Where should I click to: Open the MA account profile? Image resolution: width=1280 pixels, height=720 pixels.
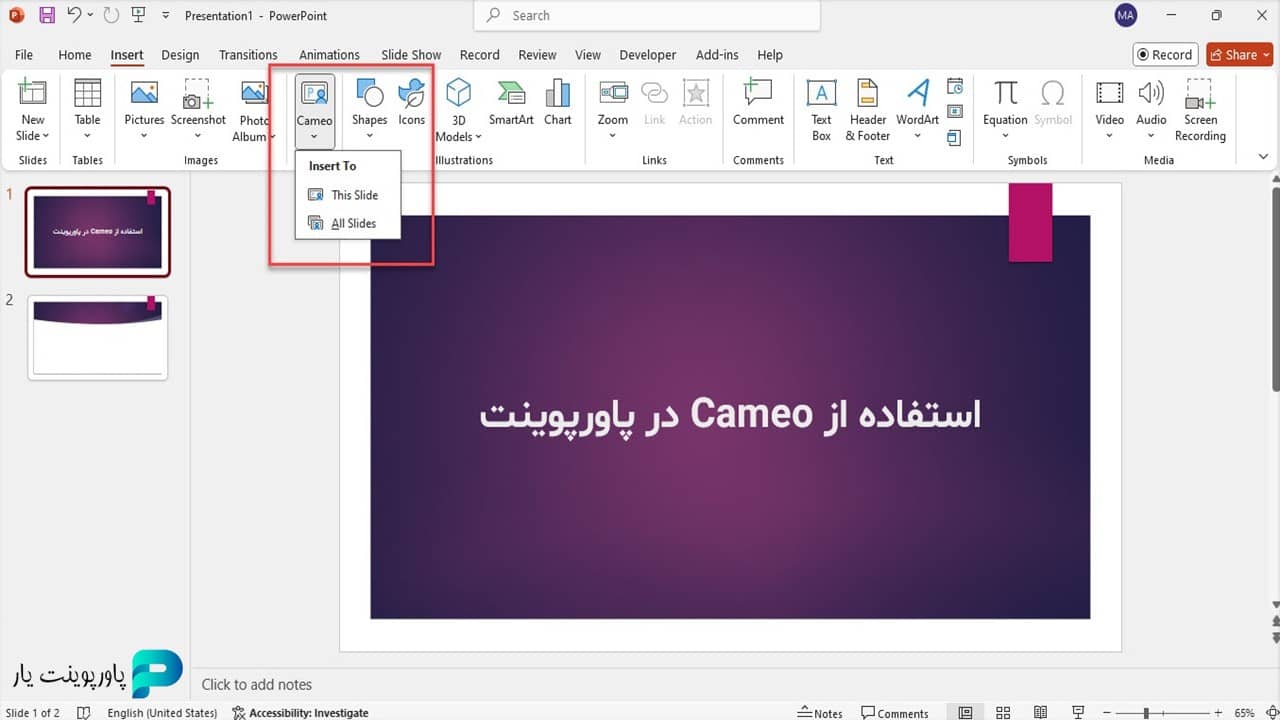(1126, 15)
